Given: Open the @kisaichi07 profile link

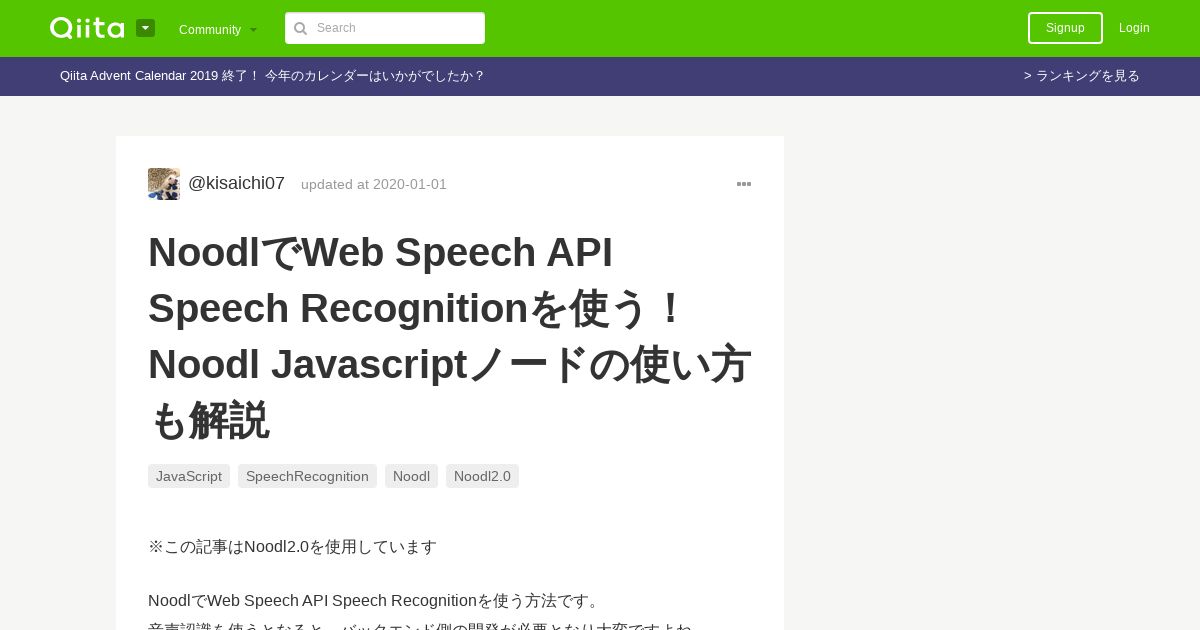Looking at the screenshot, I should [x=236, y=183].
